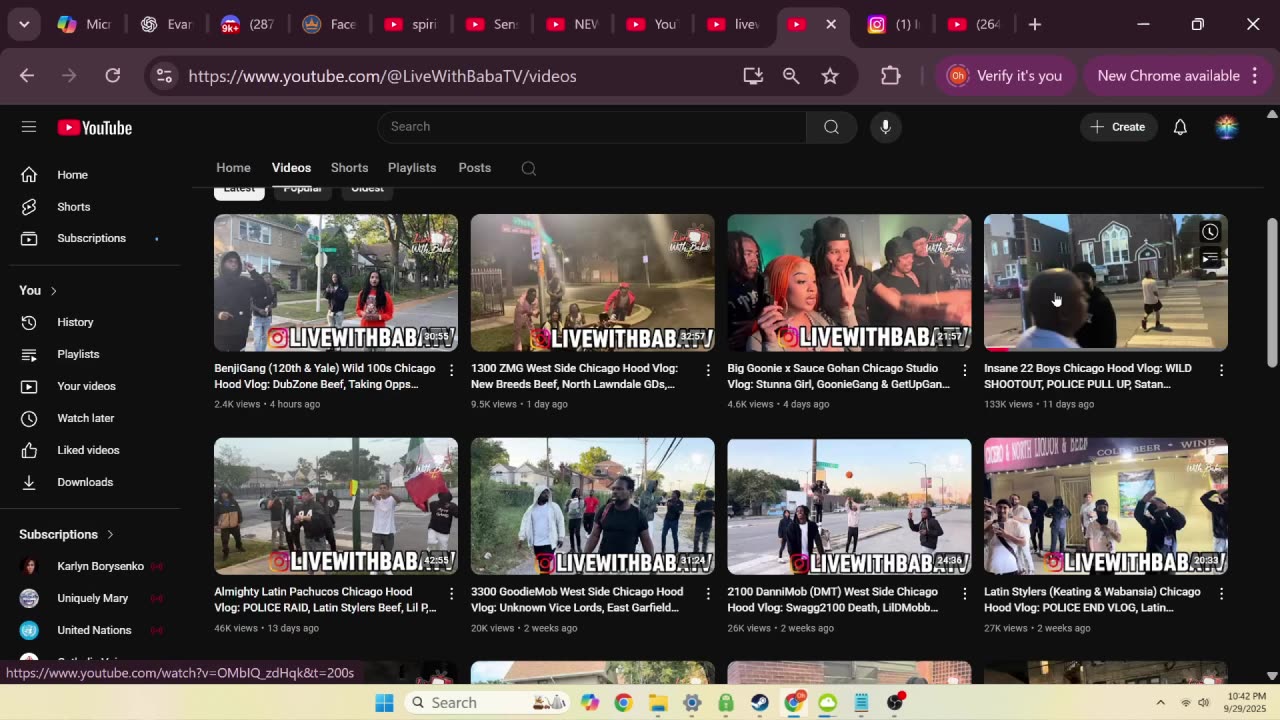Open the Big Goonie x Sauce Gohan thumbnail
This screenshot has width=1280, height=720.
point(849,283)
